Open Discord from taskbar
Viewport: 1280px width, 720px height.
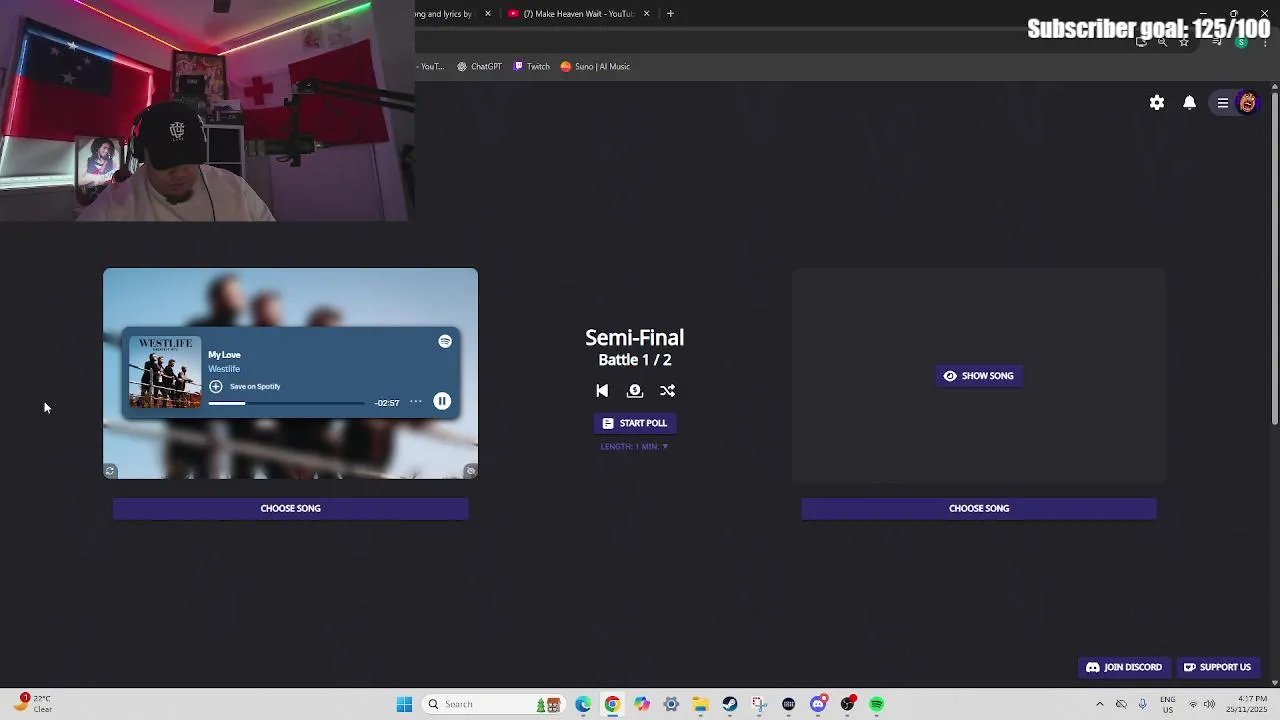pyautogui.click(x=818, y=704)
